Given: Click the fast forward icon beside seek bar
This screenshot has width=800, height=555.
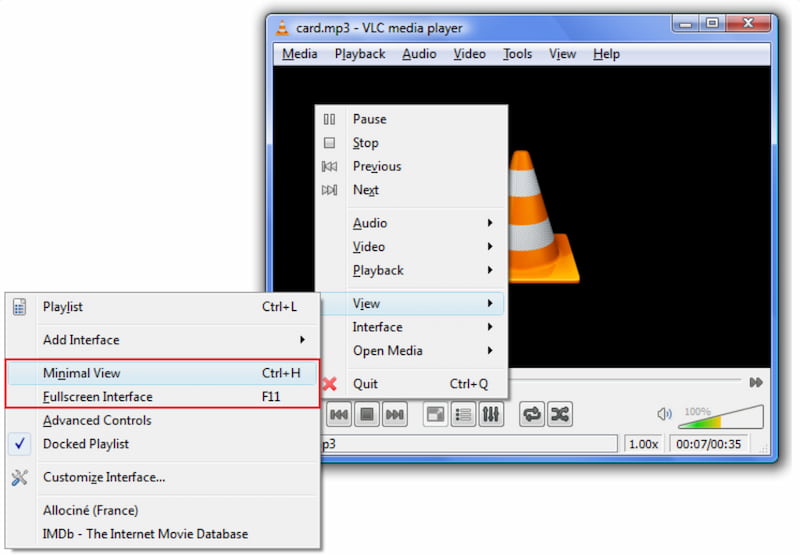Looking at the screenshot, I should pos(756,383).
